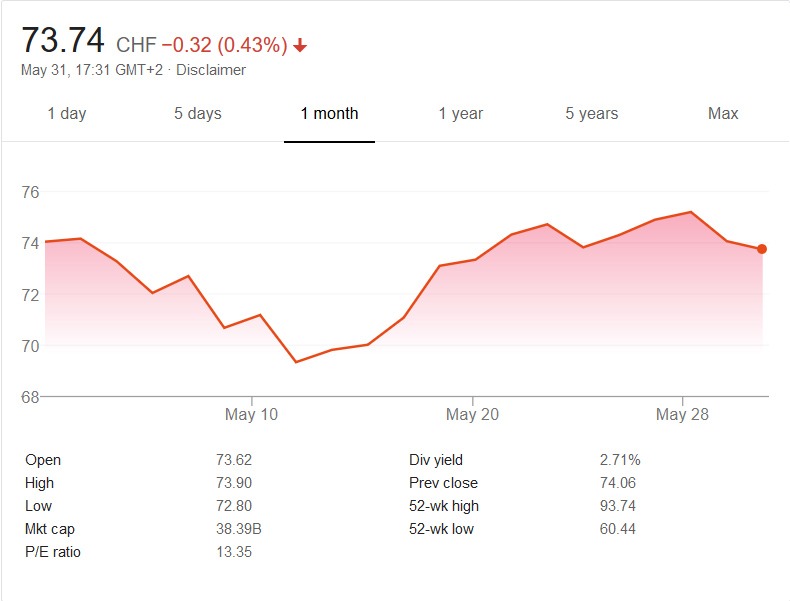Image resolution: width=790 pixels, height=601 pixels.
Task: Show the 5 years chart range
Action: (x=591, y=113)
